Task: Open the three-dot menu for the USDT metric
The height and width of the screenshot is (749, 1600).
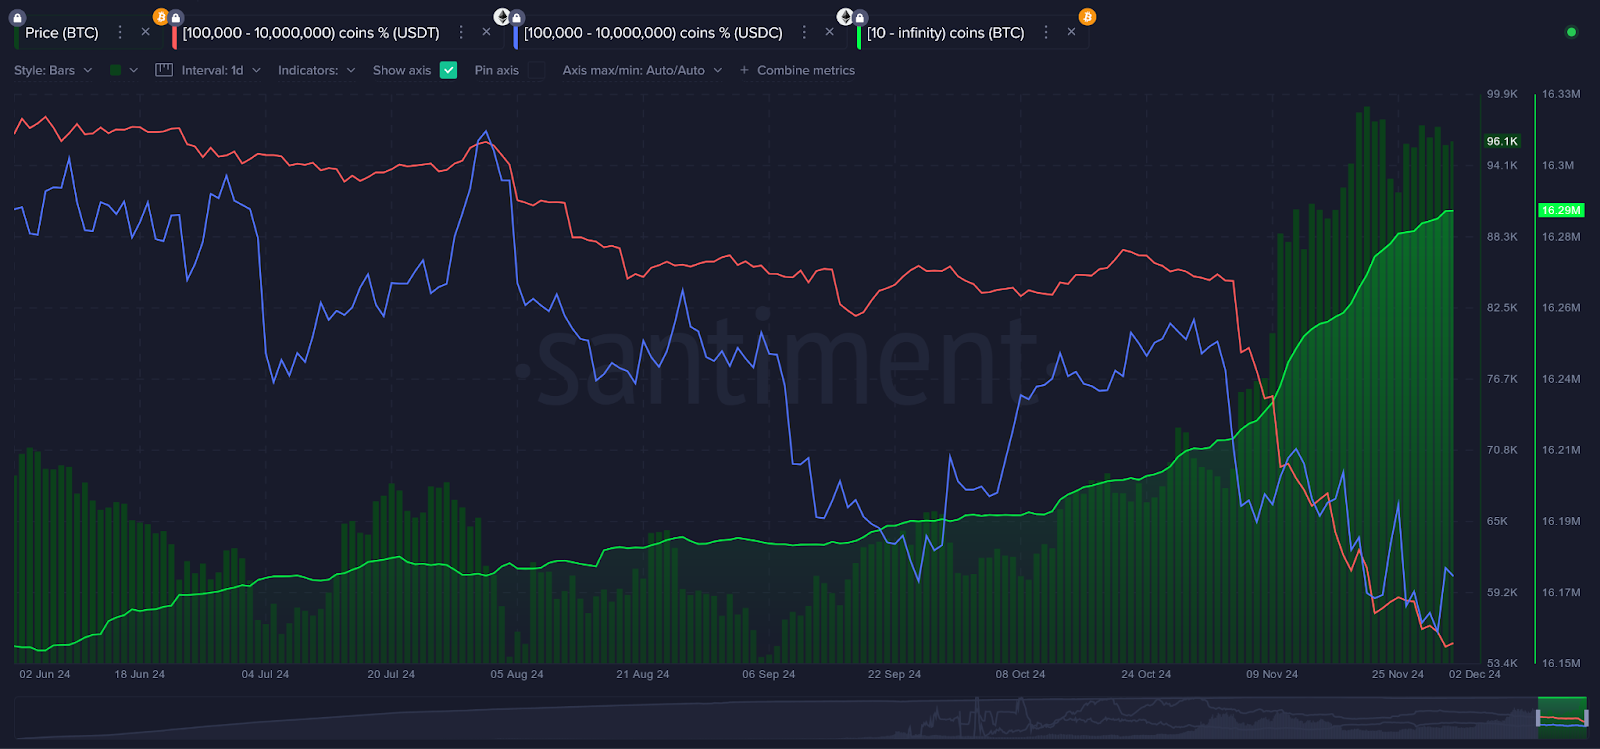Action: pyautogui.click(x=461, y=33)
